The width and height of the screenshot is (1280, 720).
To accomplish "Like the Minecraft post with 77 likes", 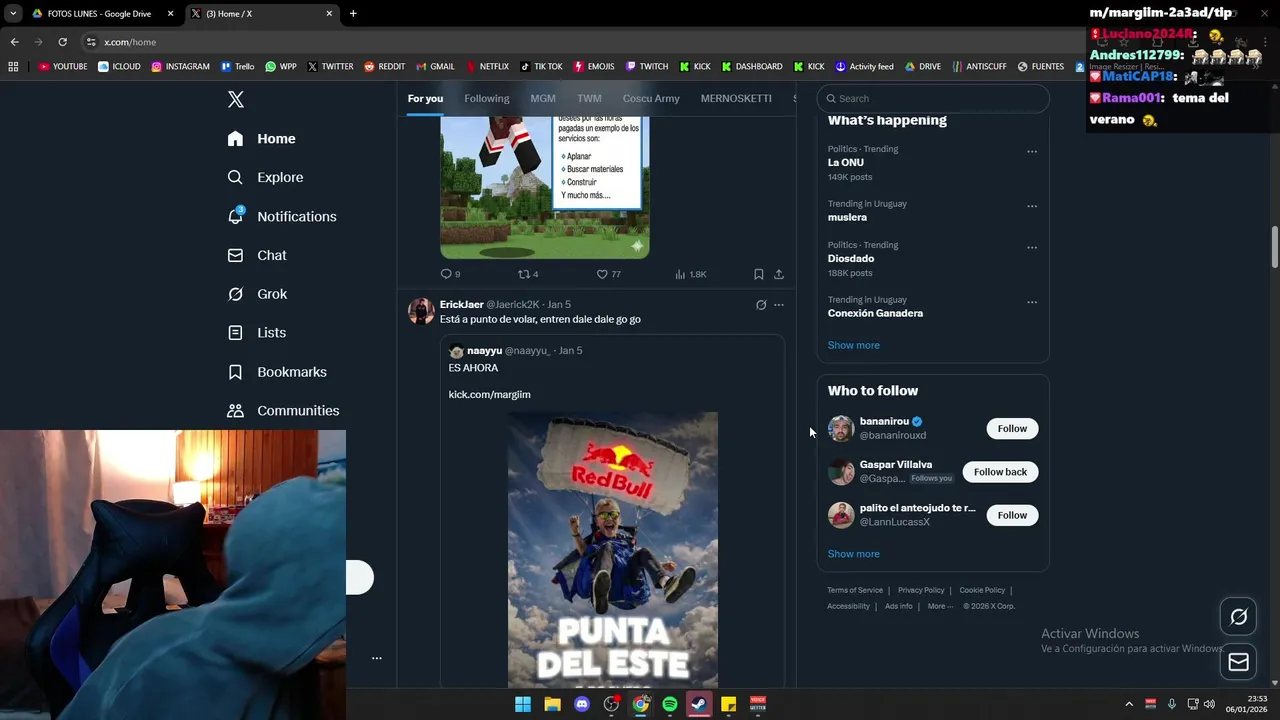I will point(608,274).
